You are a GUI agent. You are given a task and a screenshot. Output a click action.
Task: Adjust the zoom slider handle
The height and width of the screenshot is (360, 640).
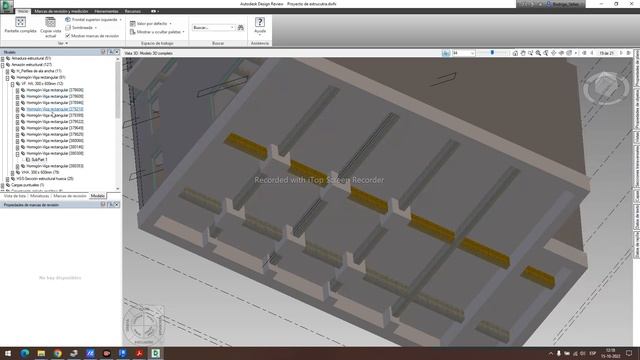[x=492, y=53]
